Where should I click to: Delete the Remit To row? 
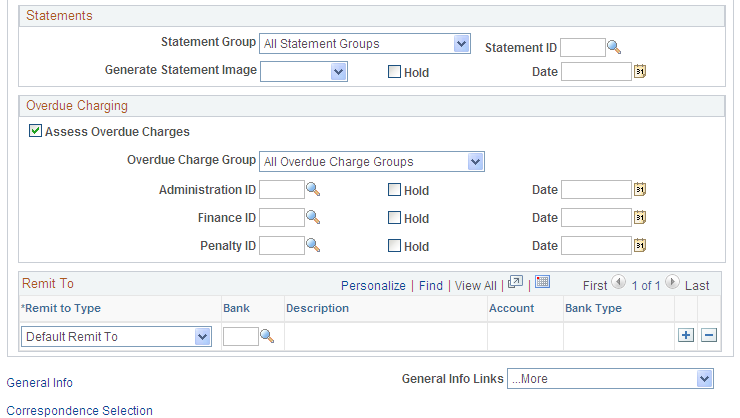point(709,335)
